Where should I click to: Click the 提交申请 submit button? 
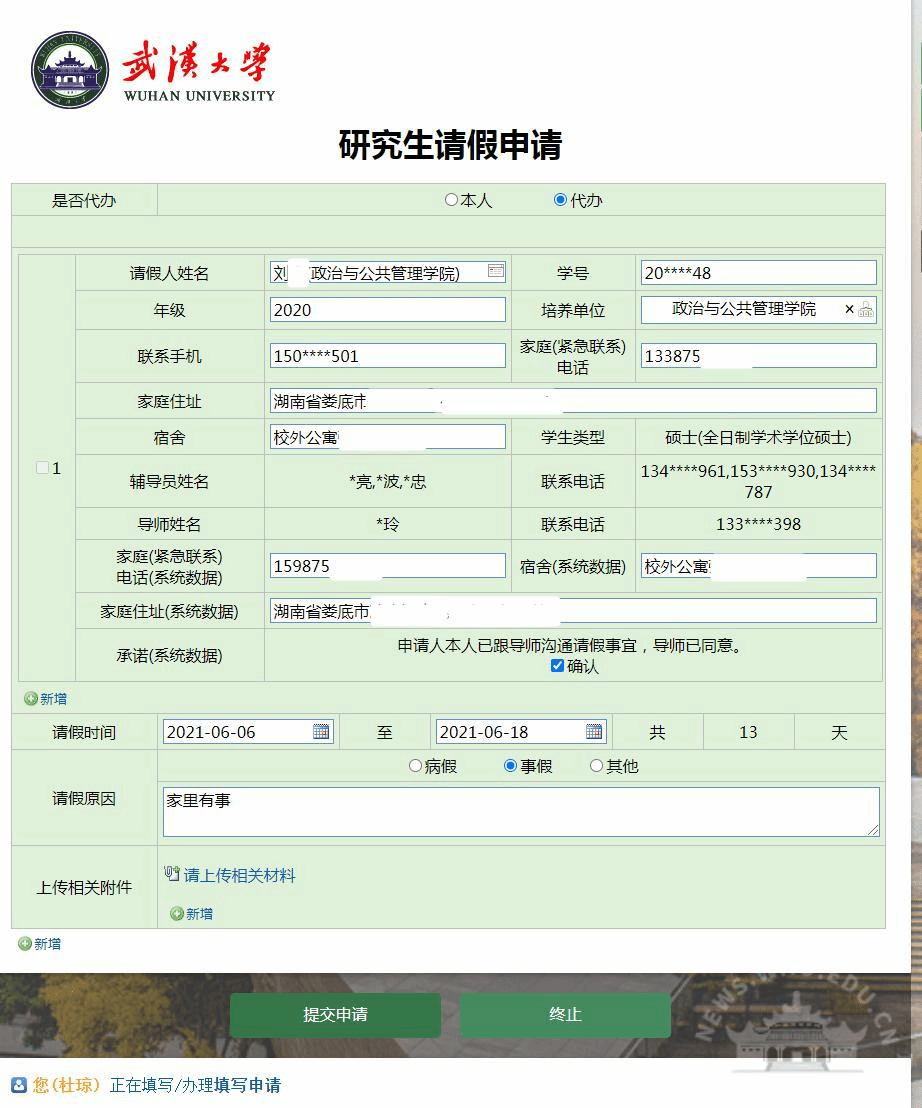[x=335, y=1014]
